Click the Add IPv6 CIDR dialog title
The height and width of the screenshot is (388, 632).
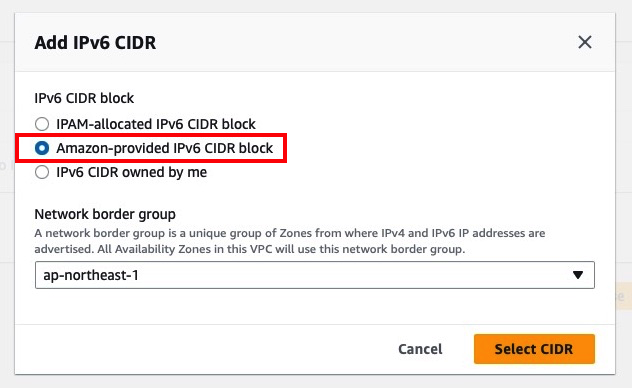(x=95, y=43)
